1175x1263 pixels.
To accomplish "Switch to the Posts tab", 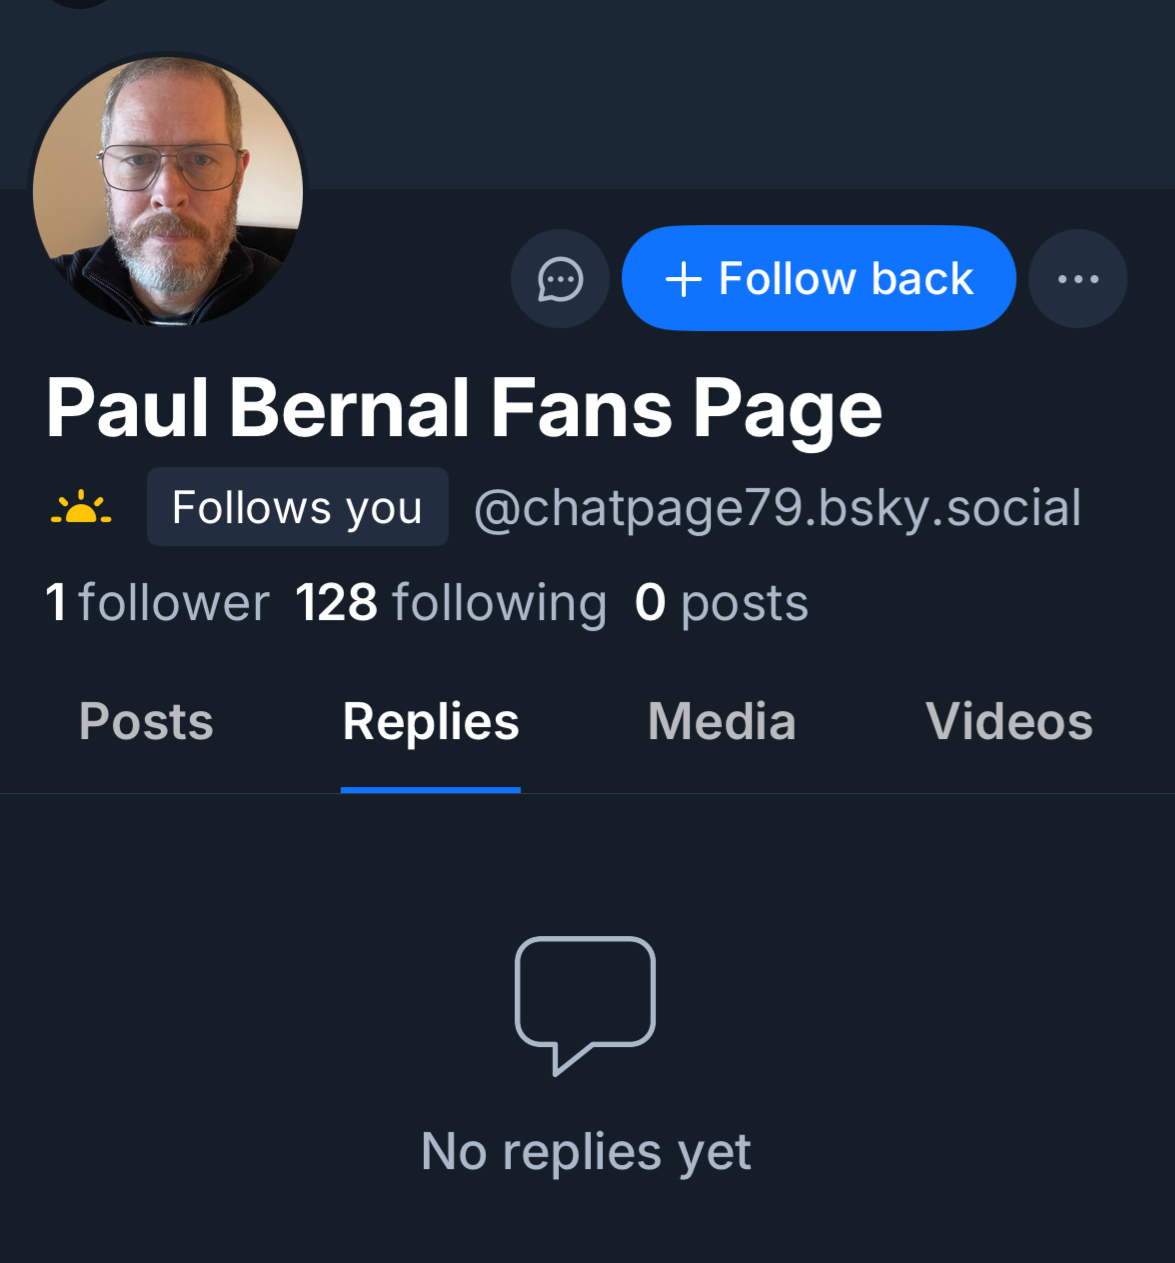I will click(146, 722).
